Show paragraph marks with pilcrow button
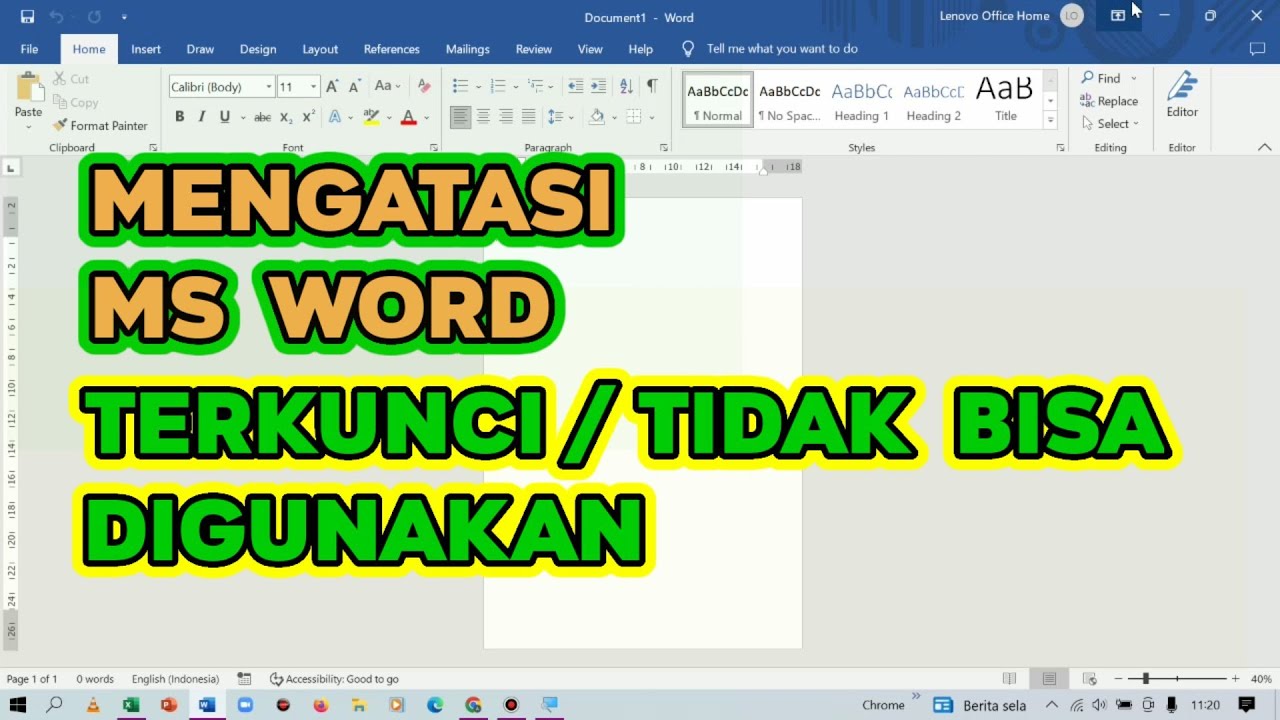The image size is (1280, 720). pyautogui.click(x=652, y=87)
